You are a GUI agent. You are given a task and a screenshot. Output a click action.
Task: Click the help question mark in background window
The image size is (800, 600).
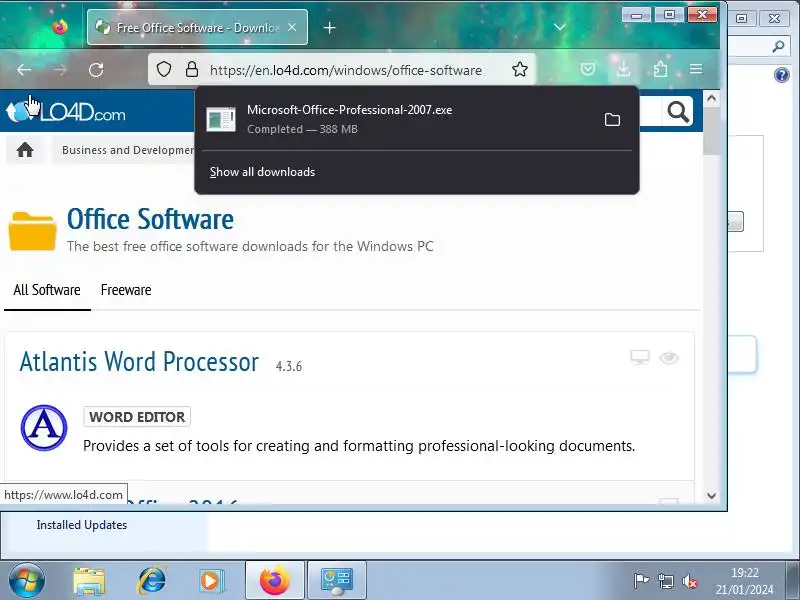click(782, 76)
